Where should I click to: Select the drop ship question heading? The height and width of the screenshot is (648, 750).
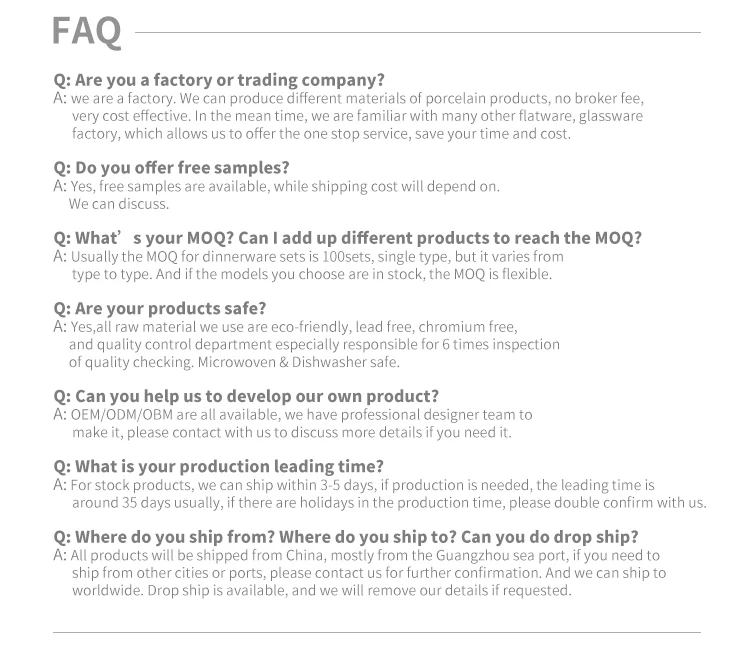click(x=345, y=536)
